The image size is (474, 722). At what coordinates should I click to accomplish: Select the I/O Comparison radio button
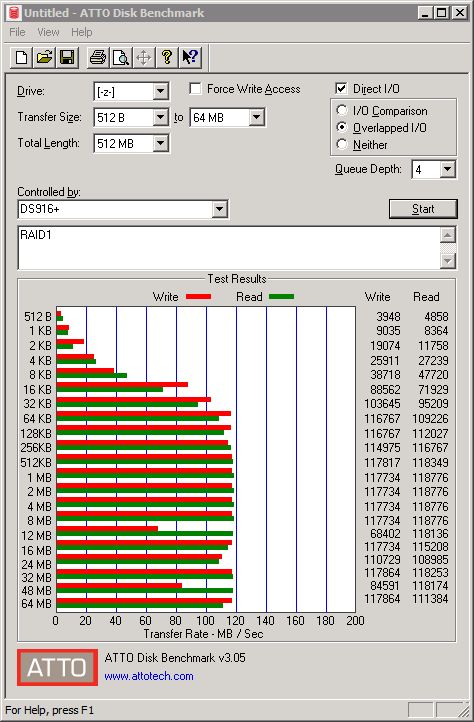(342, 111)
